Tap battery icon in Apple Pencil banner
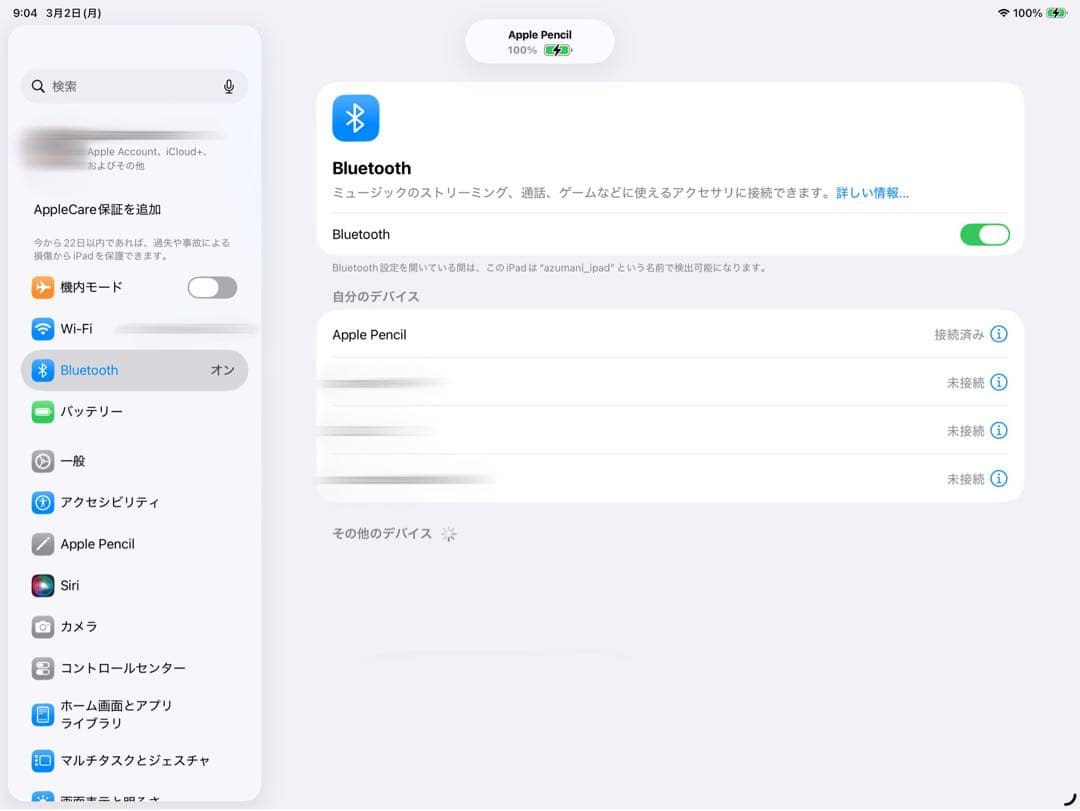Image resolution: width=1080 pixels, height=811 pixels. [x=558, y=50]
